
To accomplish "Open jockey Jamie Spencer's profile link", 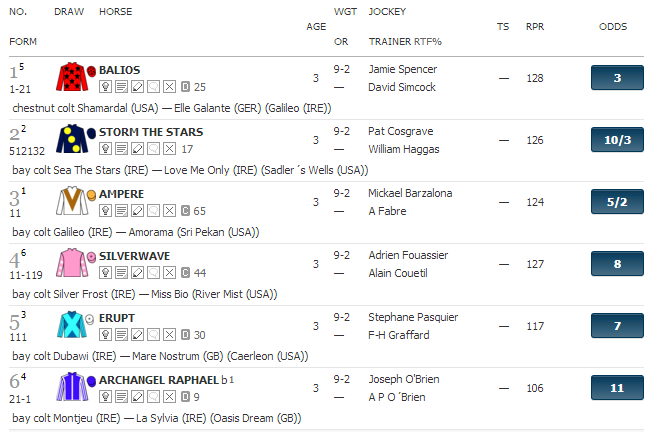I will 402,69.
